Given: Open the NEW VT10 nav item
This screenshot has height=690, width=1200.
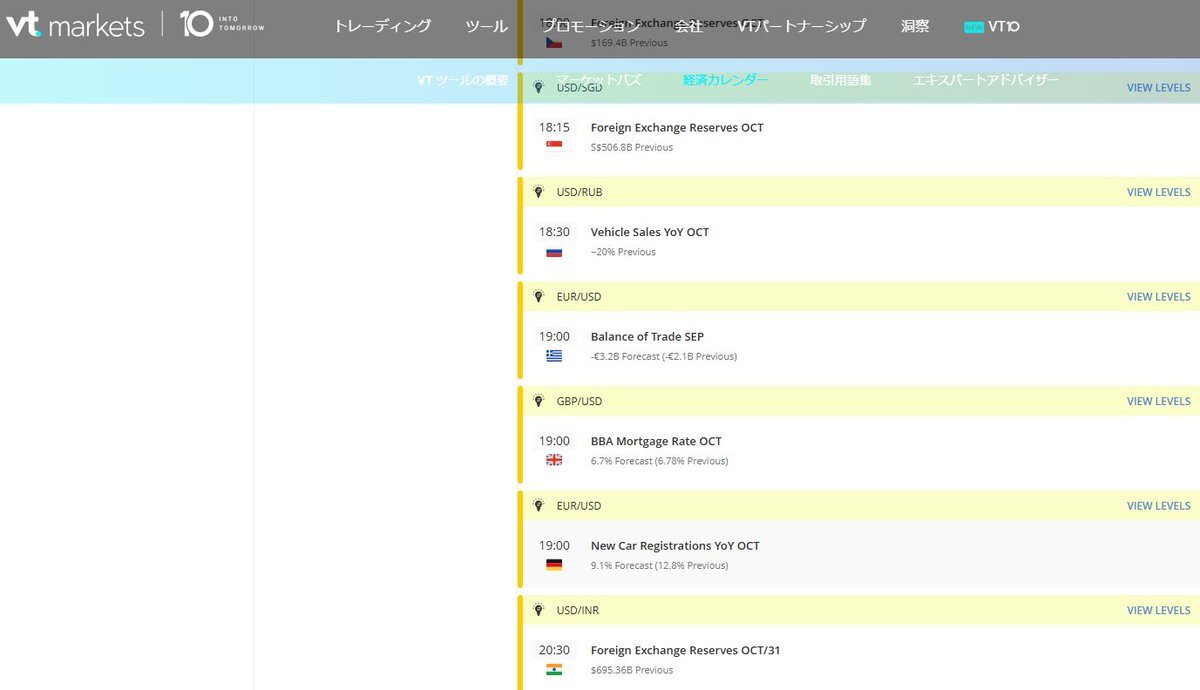Looking at the screenshot, I should [x=992, y=27].
